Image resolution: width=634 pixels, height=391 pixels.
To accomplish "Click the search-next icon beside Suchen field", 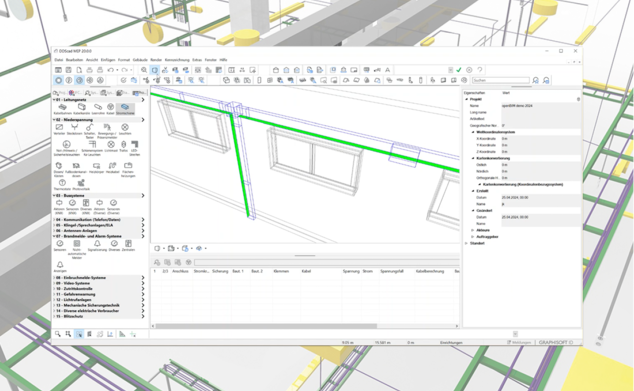I will point(535,80).
